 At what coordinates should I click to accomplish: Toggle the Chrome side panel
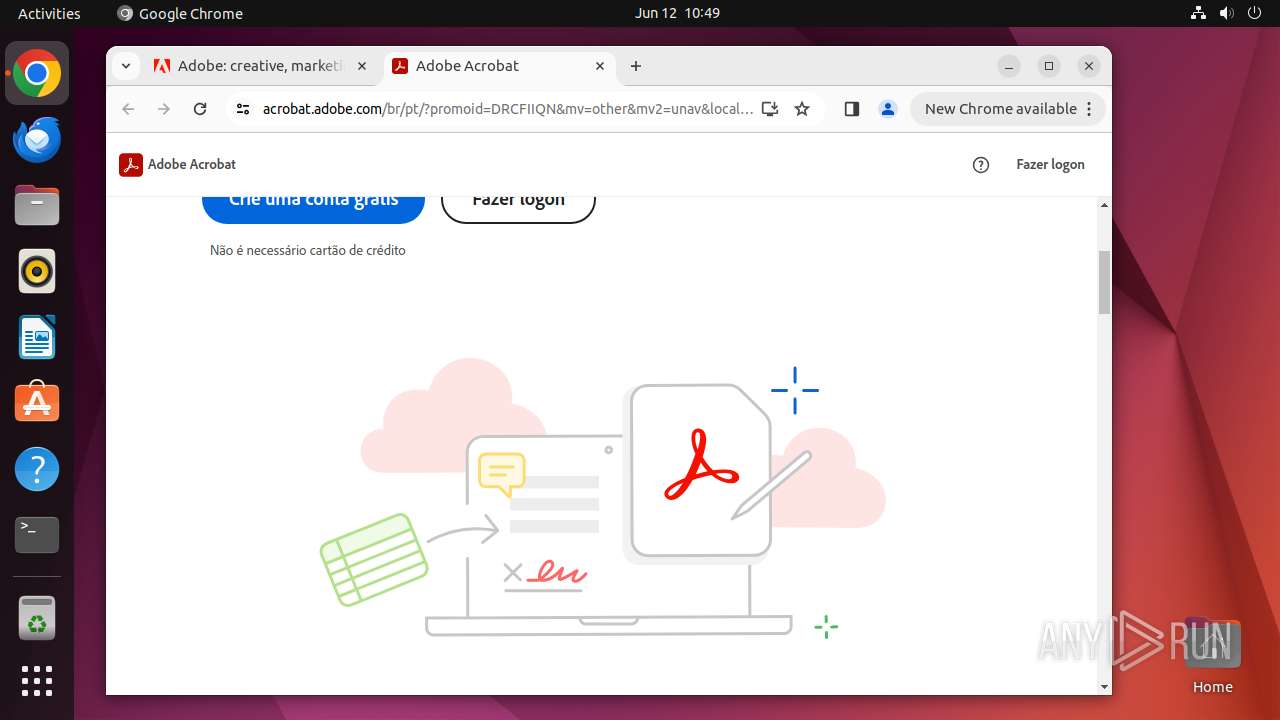pos(852,109)
